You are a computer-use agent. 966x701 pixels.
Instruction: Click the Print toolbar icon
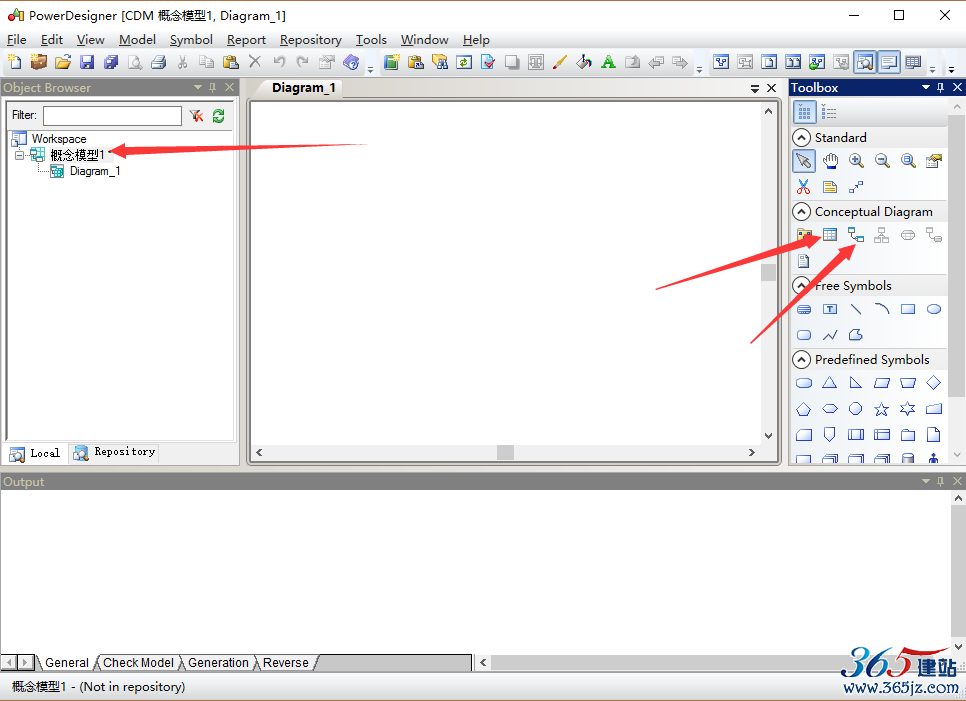[x=158, y=62]
